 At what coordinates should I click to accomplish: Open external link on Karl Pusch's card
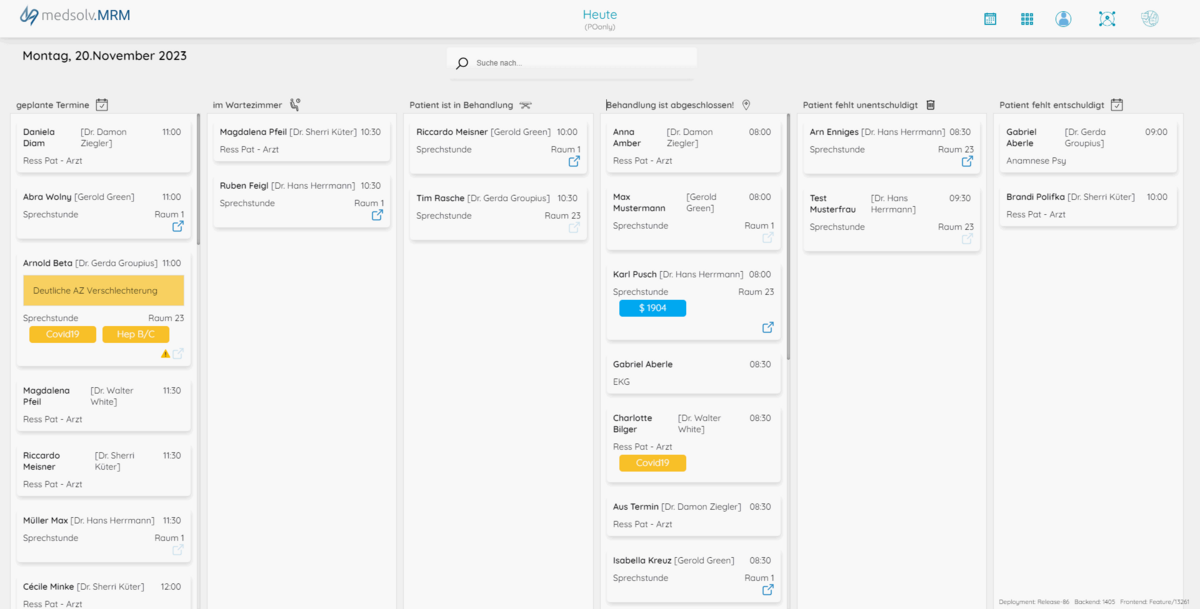[x=768, y=327]
